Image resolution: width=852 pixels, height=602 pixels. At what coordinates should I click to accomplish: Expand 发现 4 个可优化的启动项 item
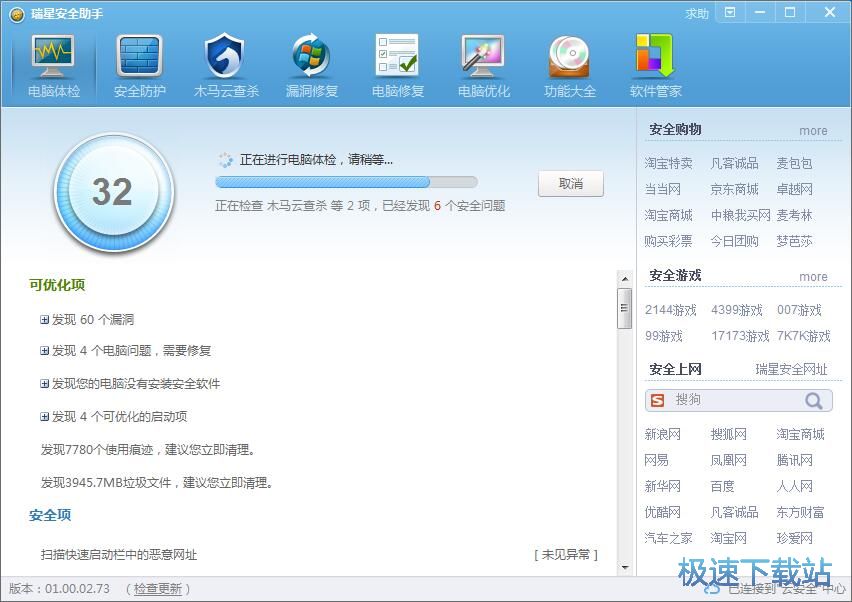tap(44, 417)
